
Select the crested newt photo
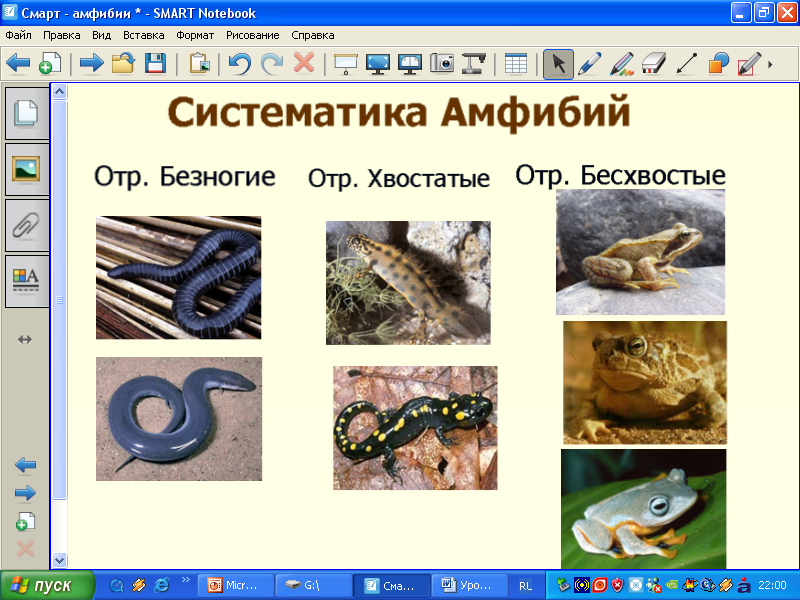[x=408, y=283]
